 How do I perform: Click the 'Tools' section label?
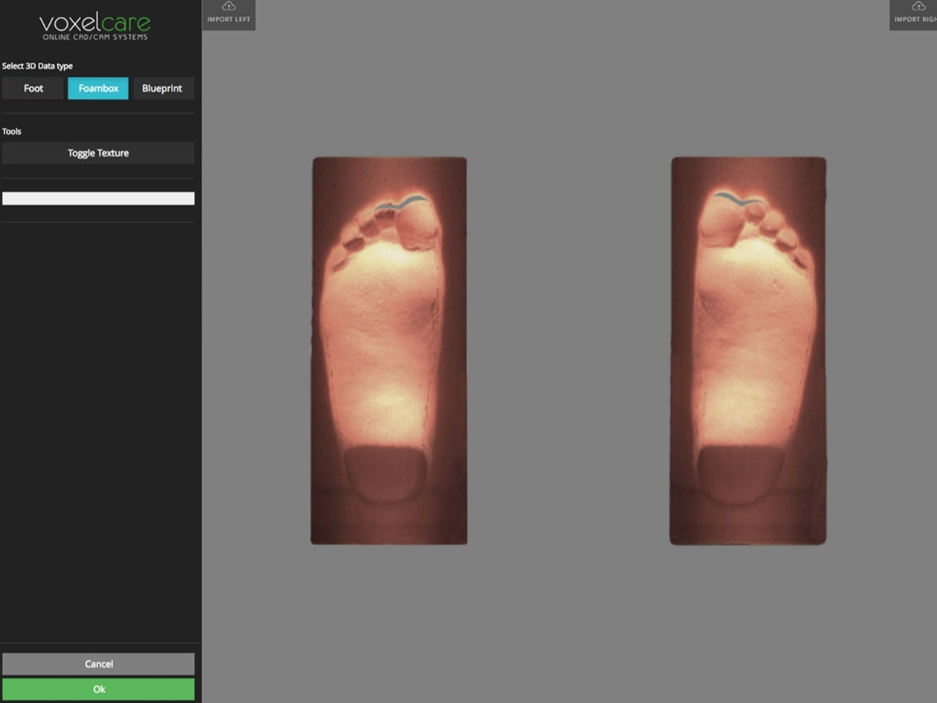pyautogui.click(x=11, y=132)
